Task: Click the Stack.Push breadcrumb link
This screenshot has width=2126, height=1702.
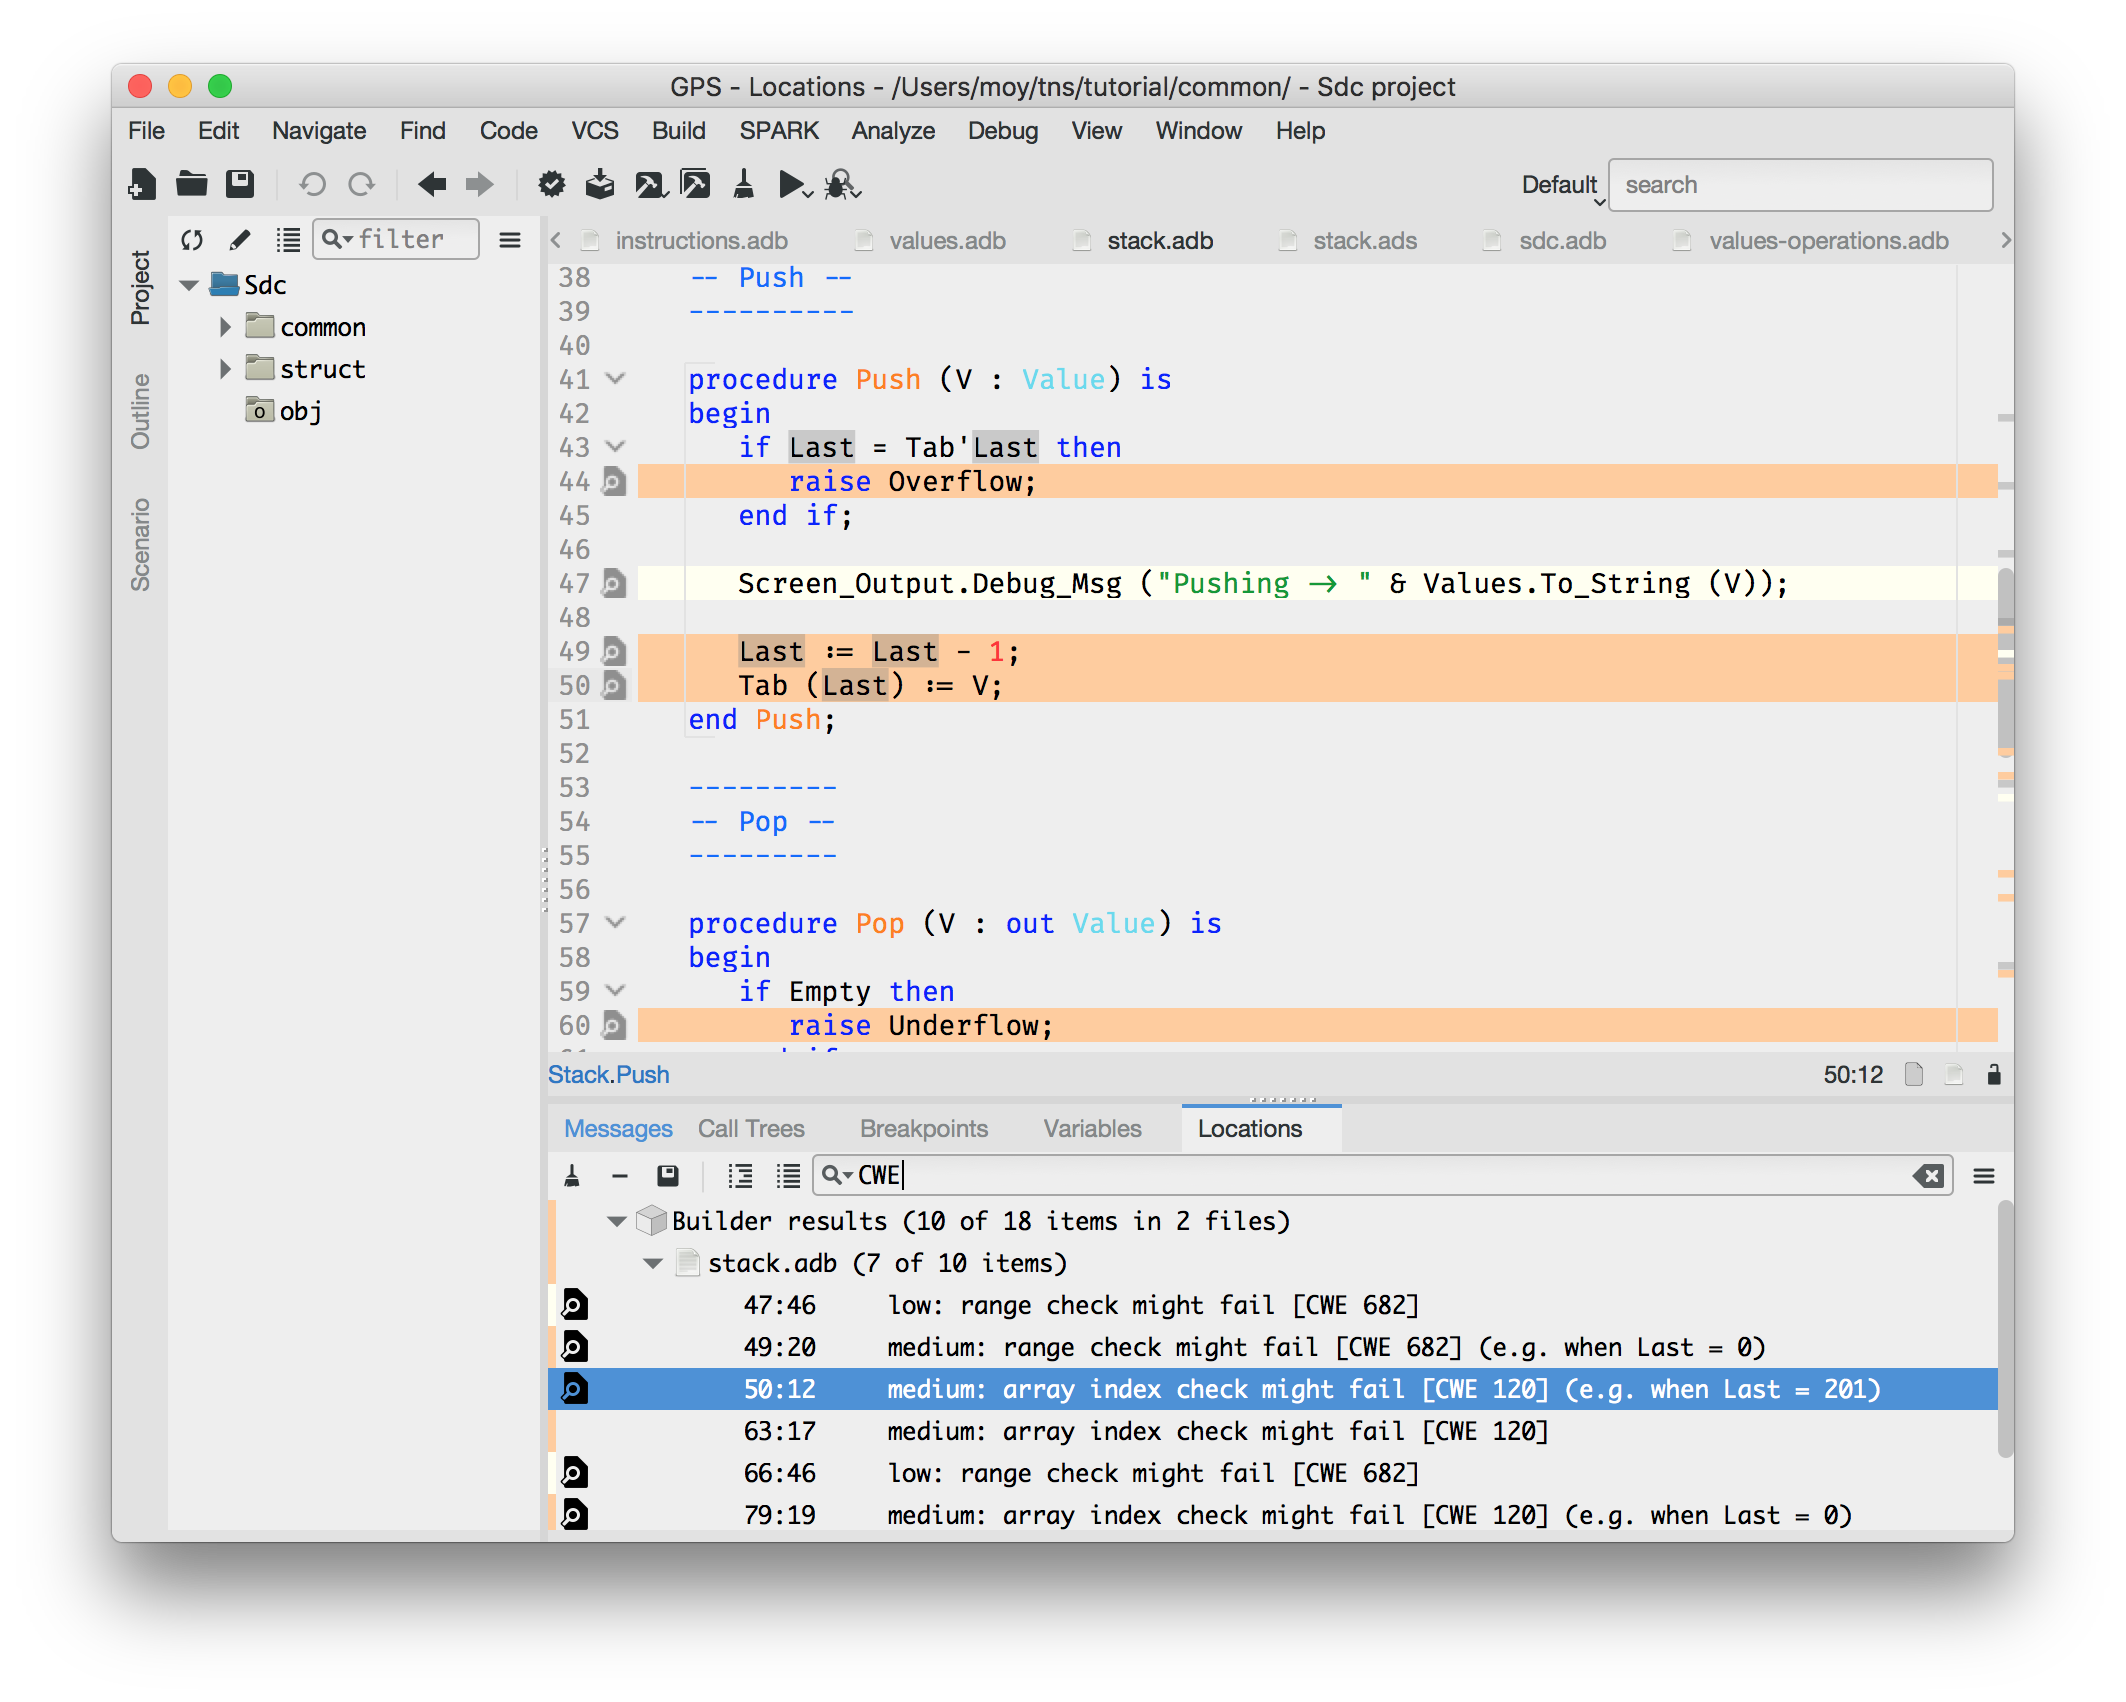Action: [x=608, y=1075]
